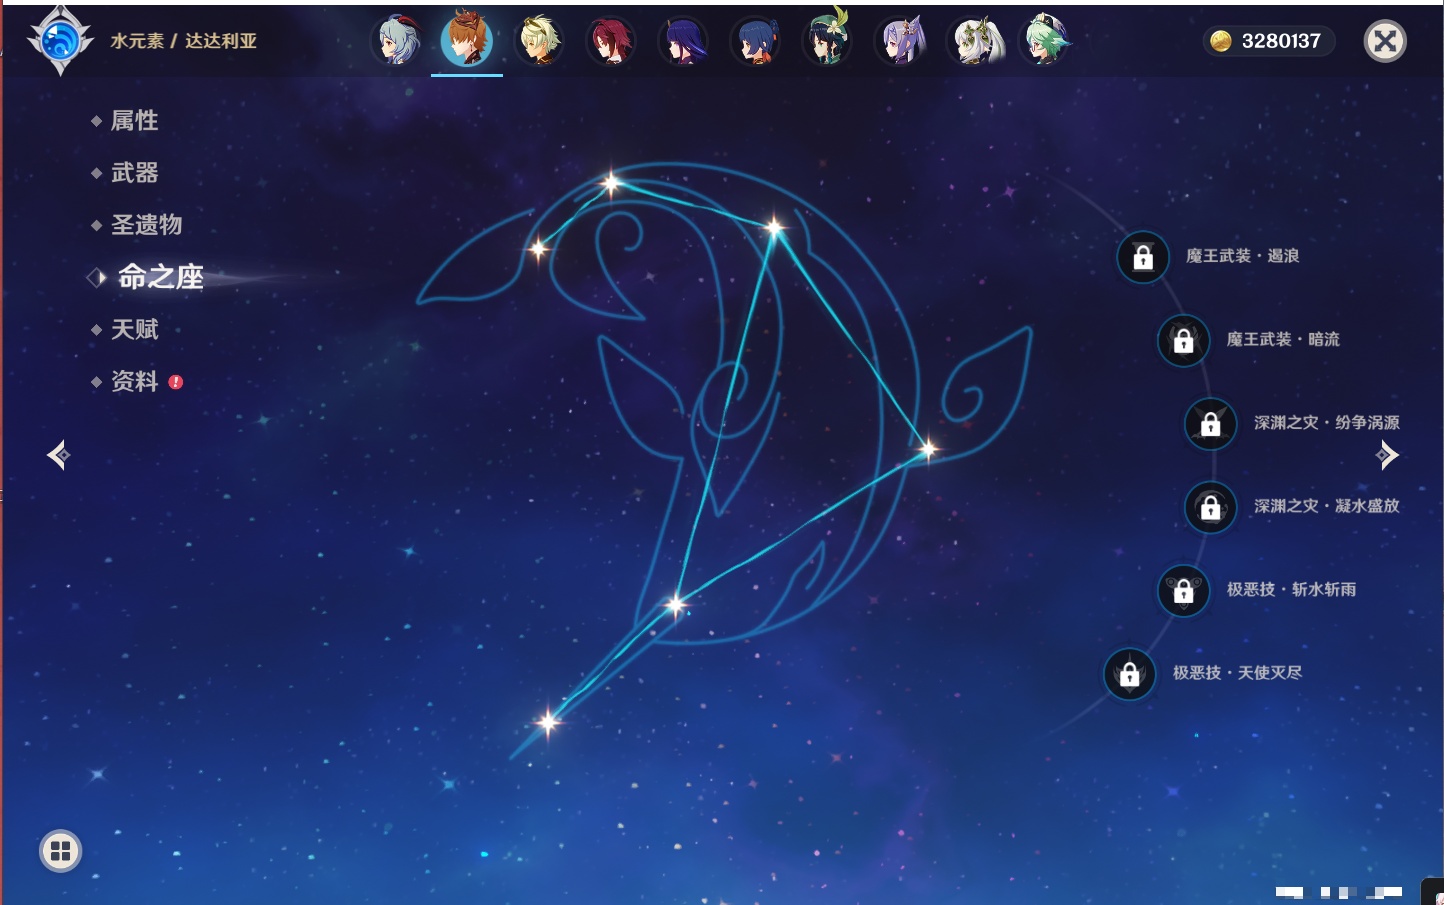Open the four-square grid menu icon
The width and height of the screenshot is (1444, 905).
60,851
